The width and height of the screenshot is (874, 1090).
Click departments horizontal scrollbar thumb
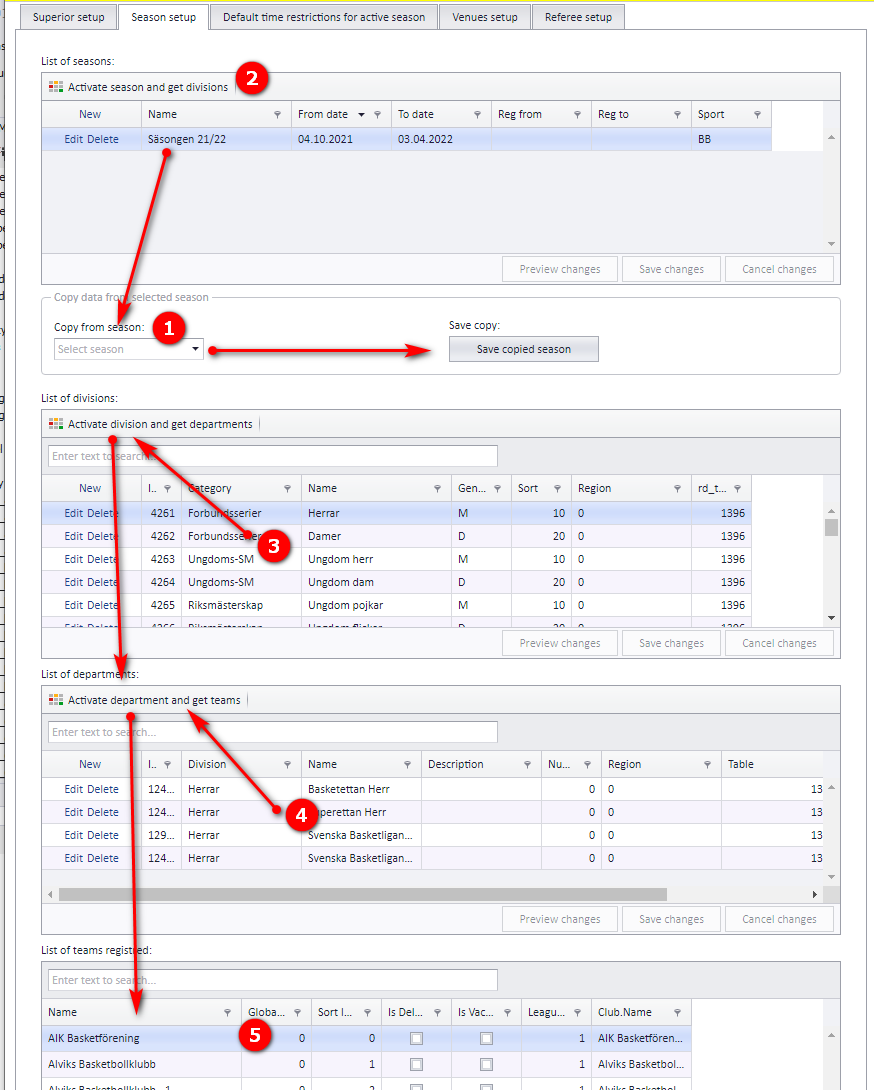click(363, 894)
